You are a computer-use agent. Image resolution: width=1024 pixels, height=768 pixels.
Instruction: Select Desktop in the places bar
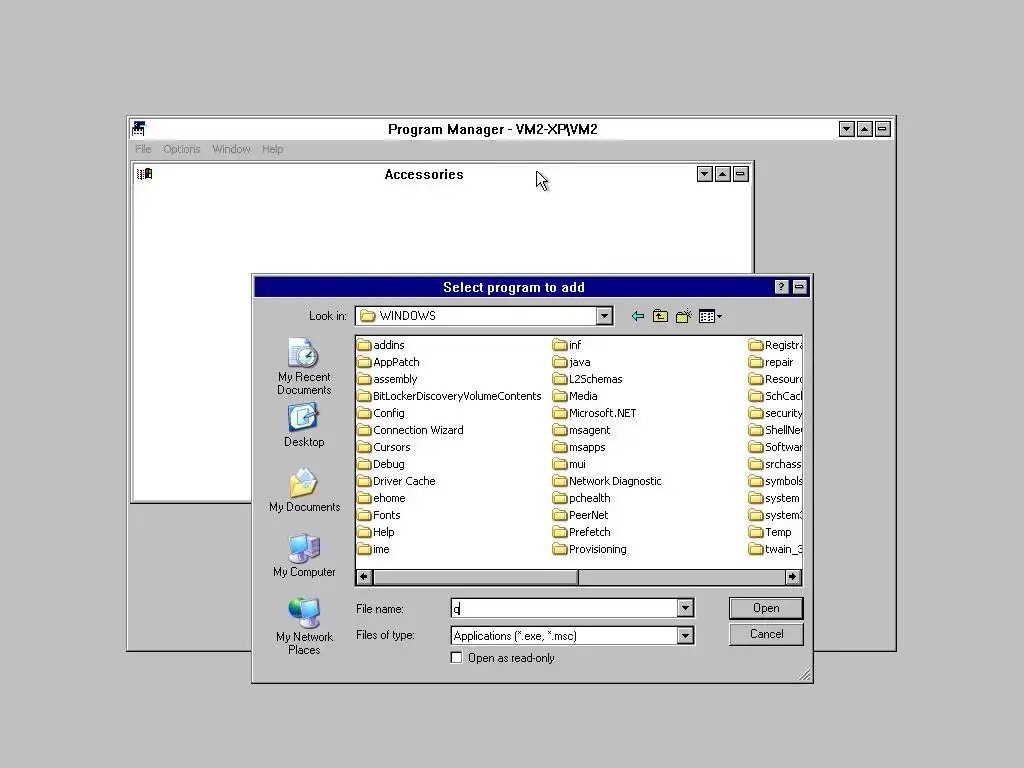click(304, 425)
